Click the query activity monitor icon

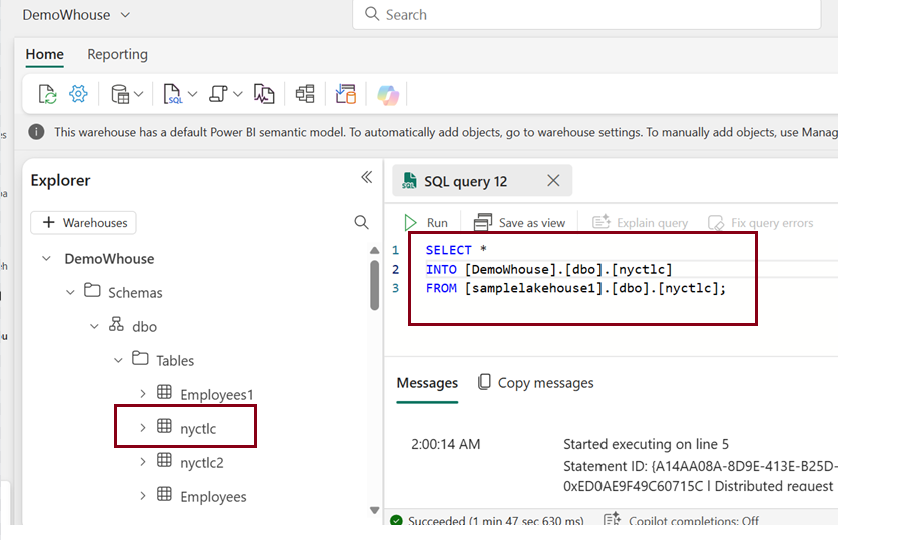264,94
